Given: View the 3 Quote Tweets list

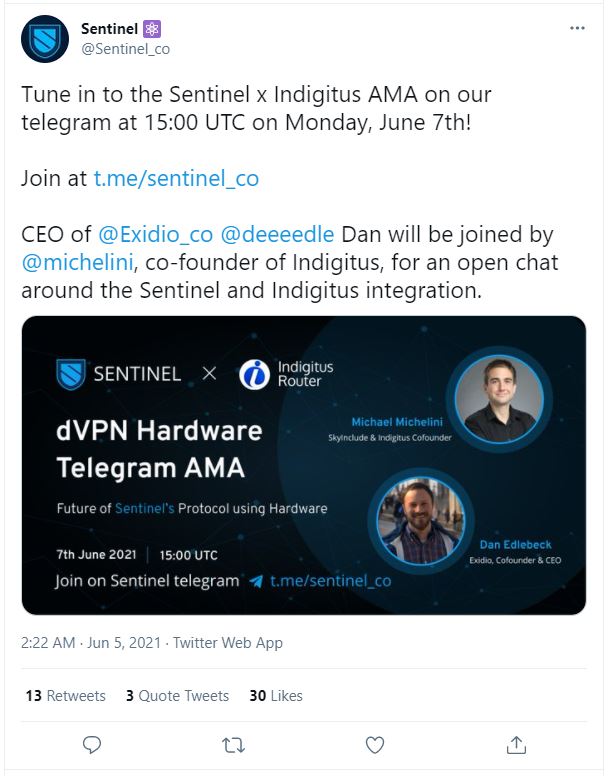Looking at the screenshot, I should click(177, 695).
